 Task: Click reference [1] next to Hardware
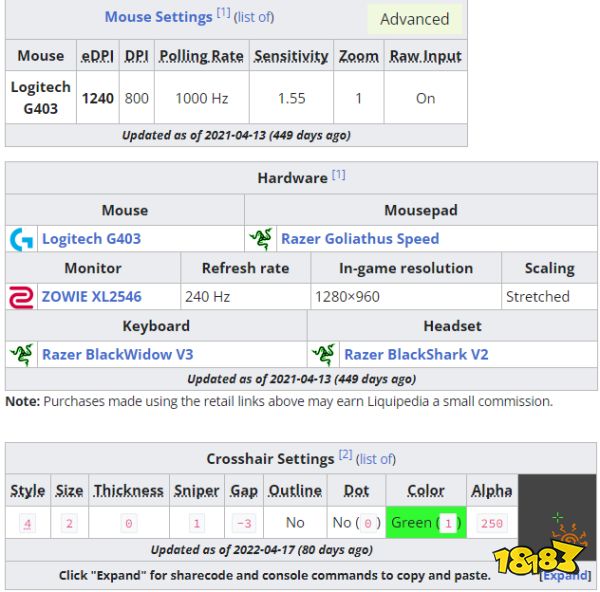pos(338,175)
